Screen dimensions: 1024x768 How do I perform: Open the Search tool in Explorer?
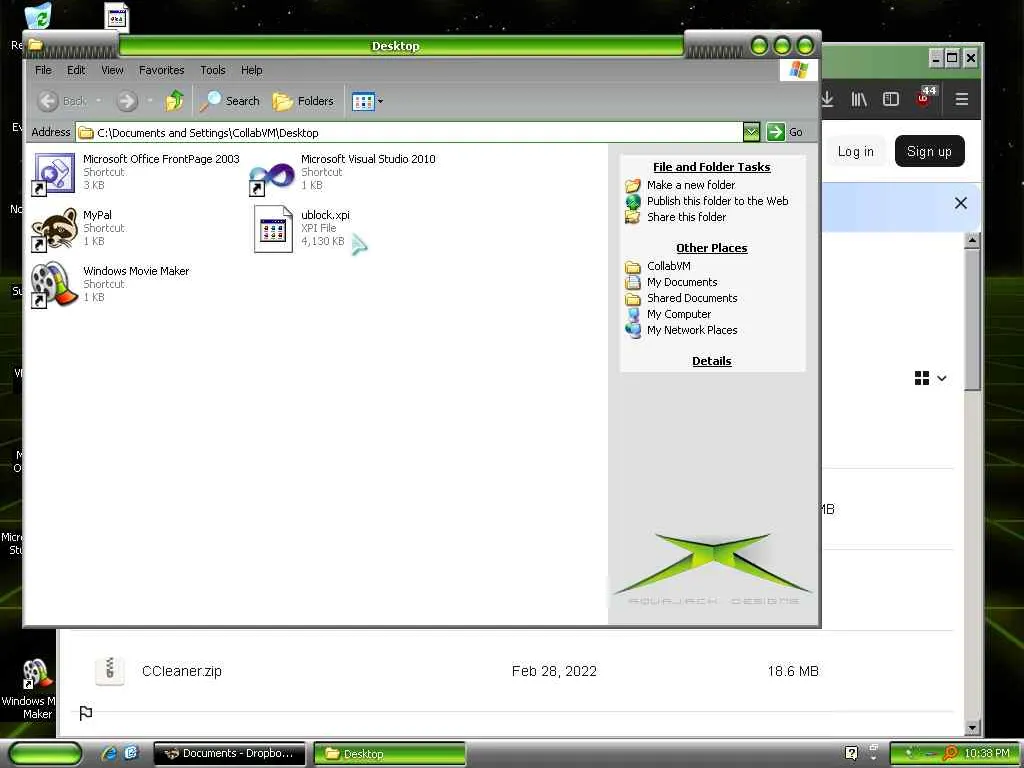click(x=230, y=101)
